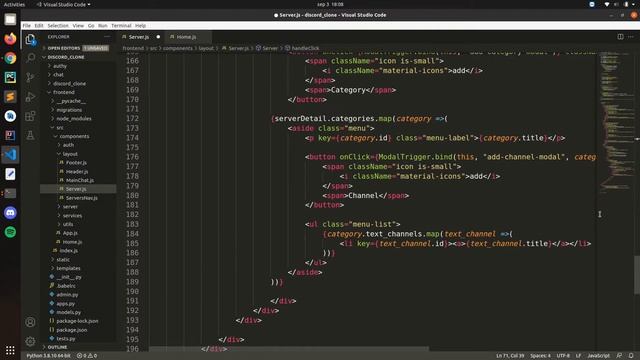
Task: Go to line via Ln, Col indicator
Action: (510, 356)
